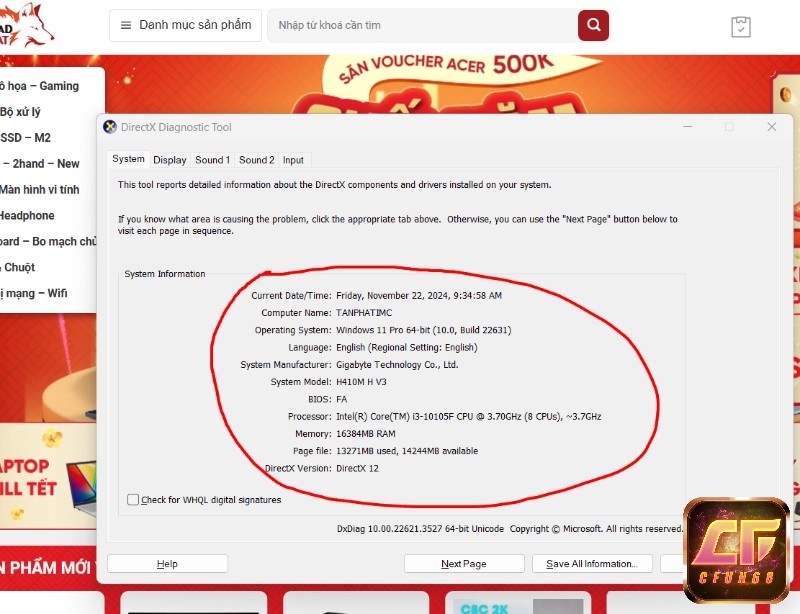Select the Input tab
Image resolution: width=800 pixels, height=614 pixels.
click(x=293, y=160)
